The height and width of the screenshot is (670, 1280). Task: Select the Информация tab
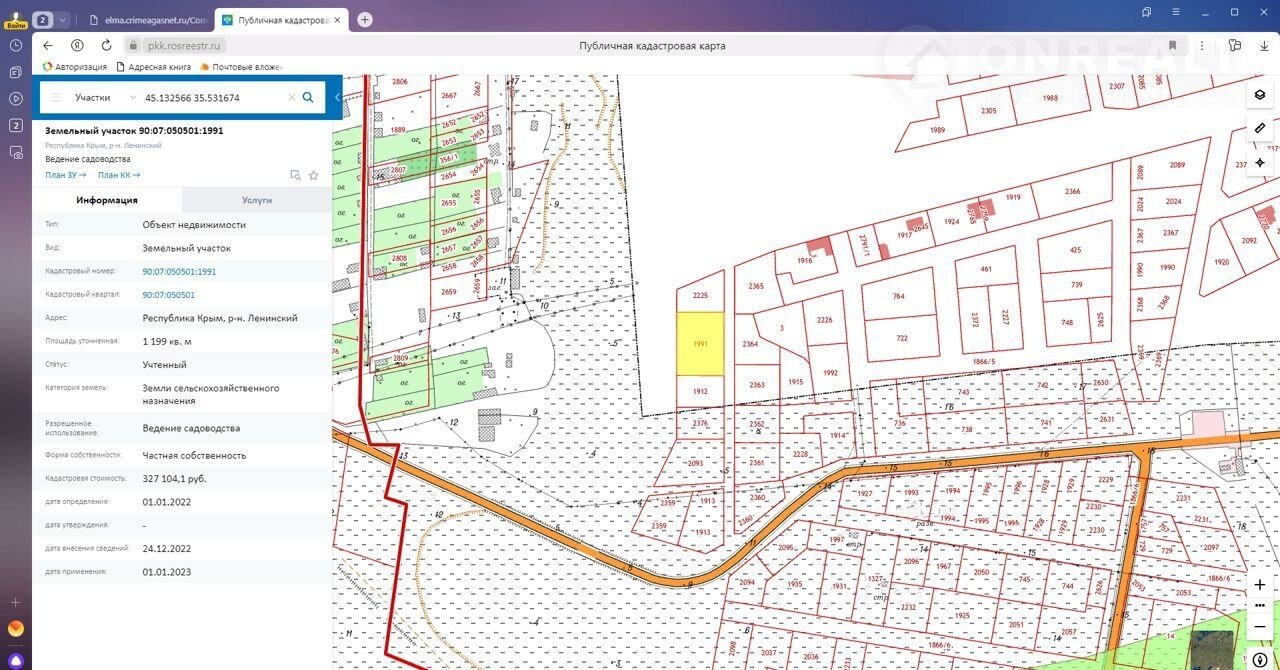pos(107,200)
